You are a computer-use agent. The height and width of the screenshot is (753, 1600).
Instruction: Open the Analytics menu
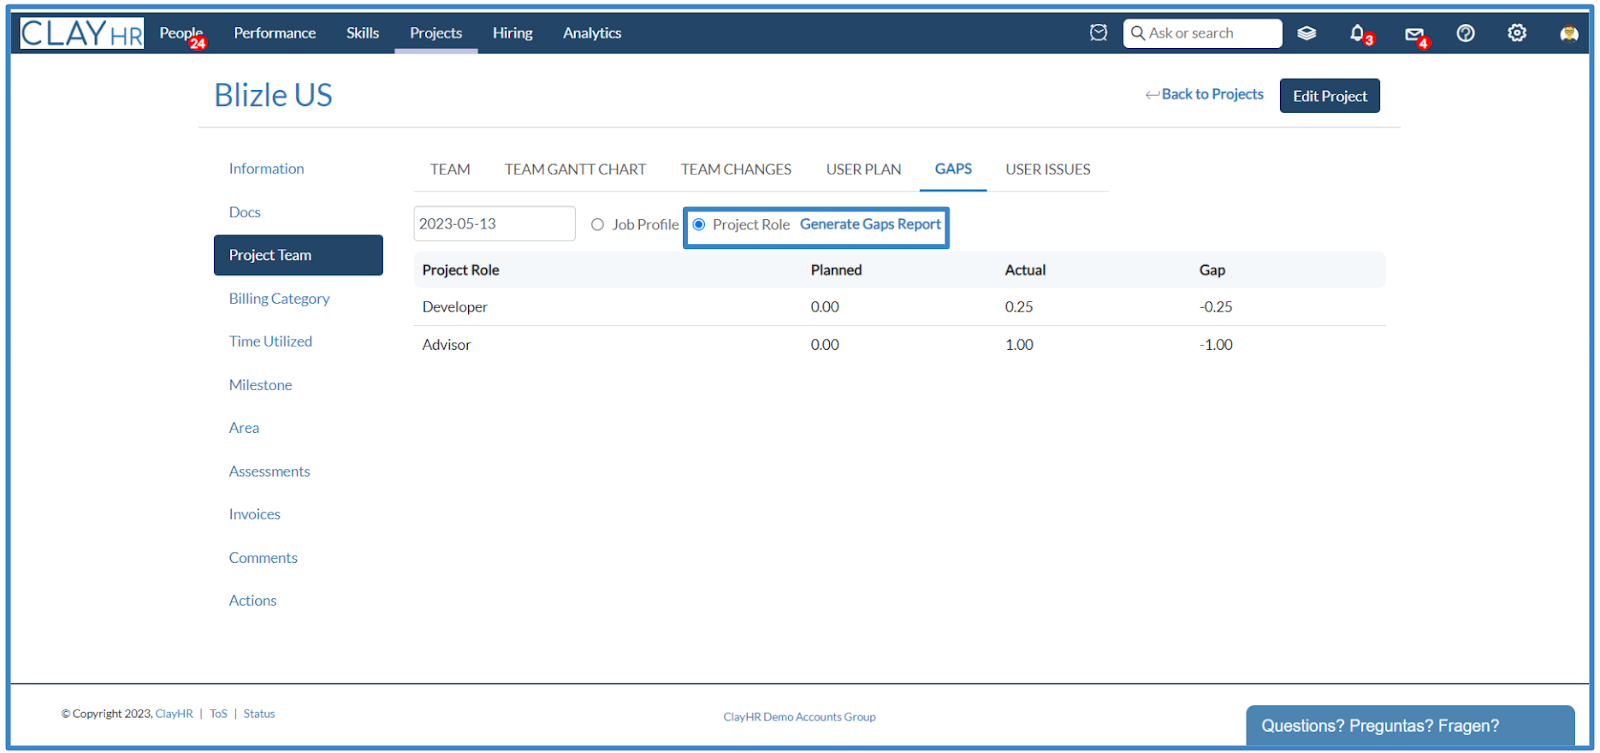(592, 33)
